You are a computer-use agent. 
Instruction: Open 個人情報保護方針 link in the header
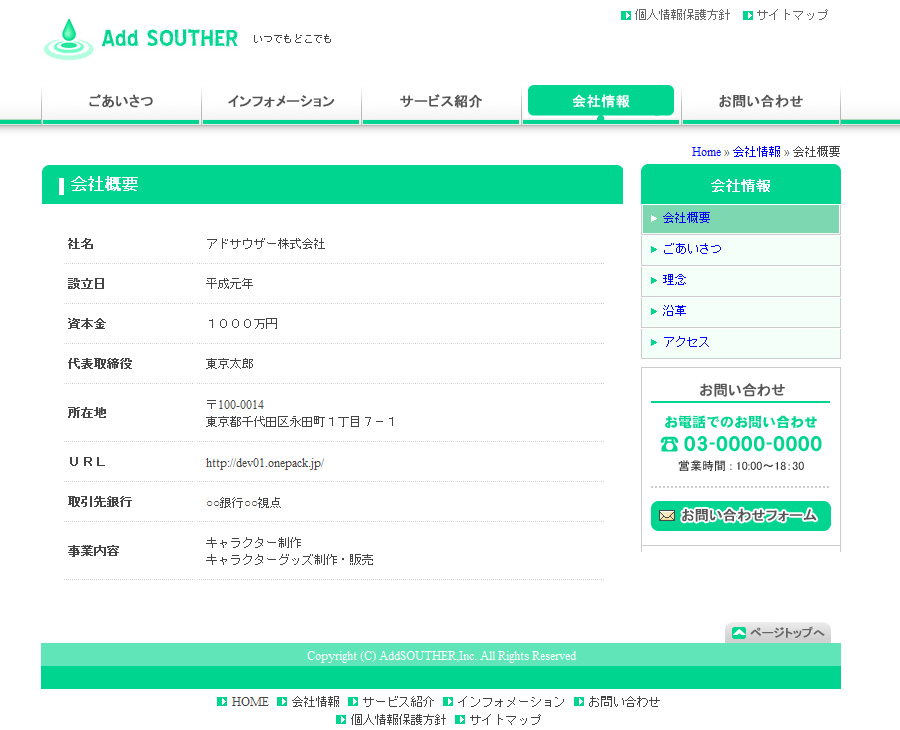coord(682,15)
